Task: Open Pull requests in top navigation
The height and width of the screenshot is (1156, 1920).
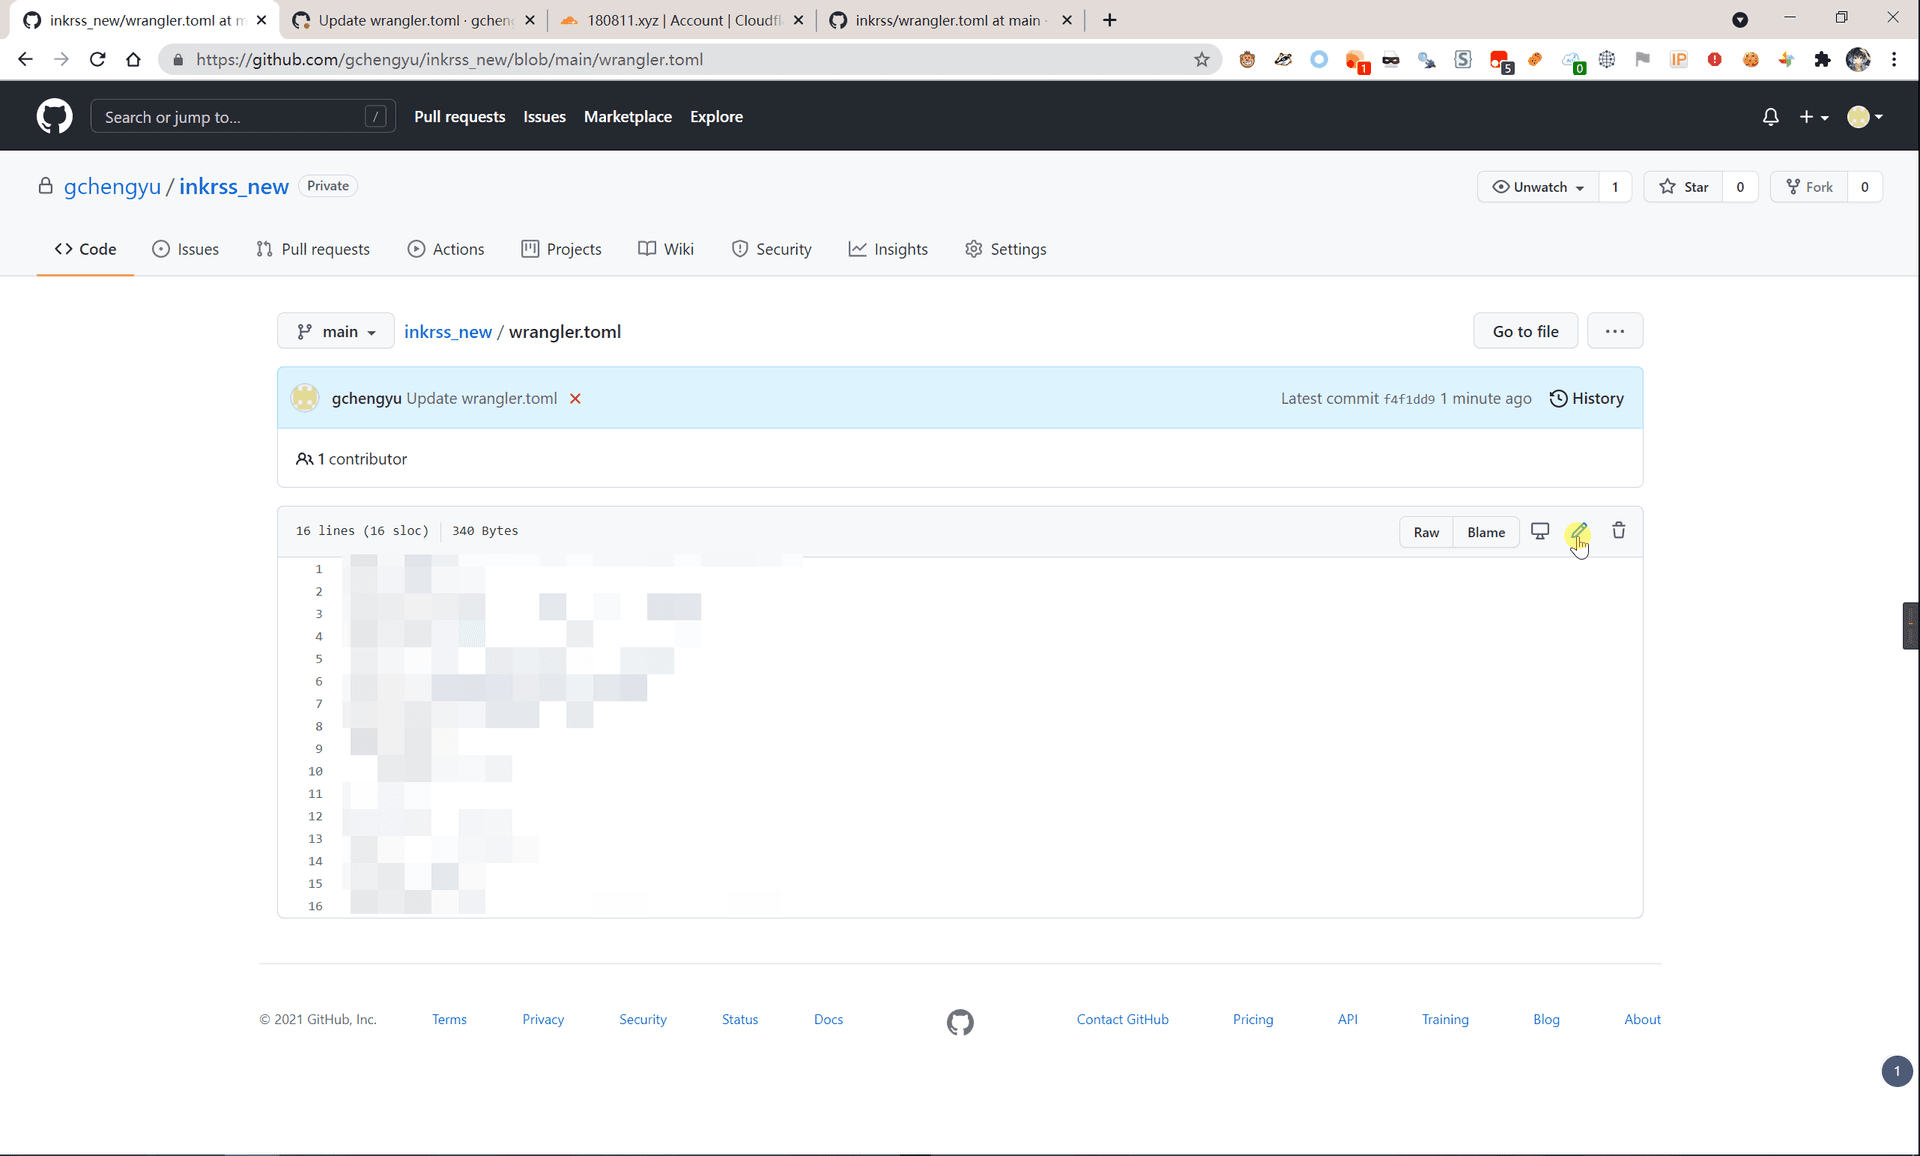Action: tap(460, 117)
